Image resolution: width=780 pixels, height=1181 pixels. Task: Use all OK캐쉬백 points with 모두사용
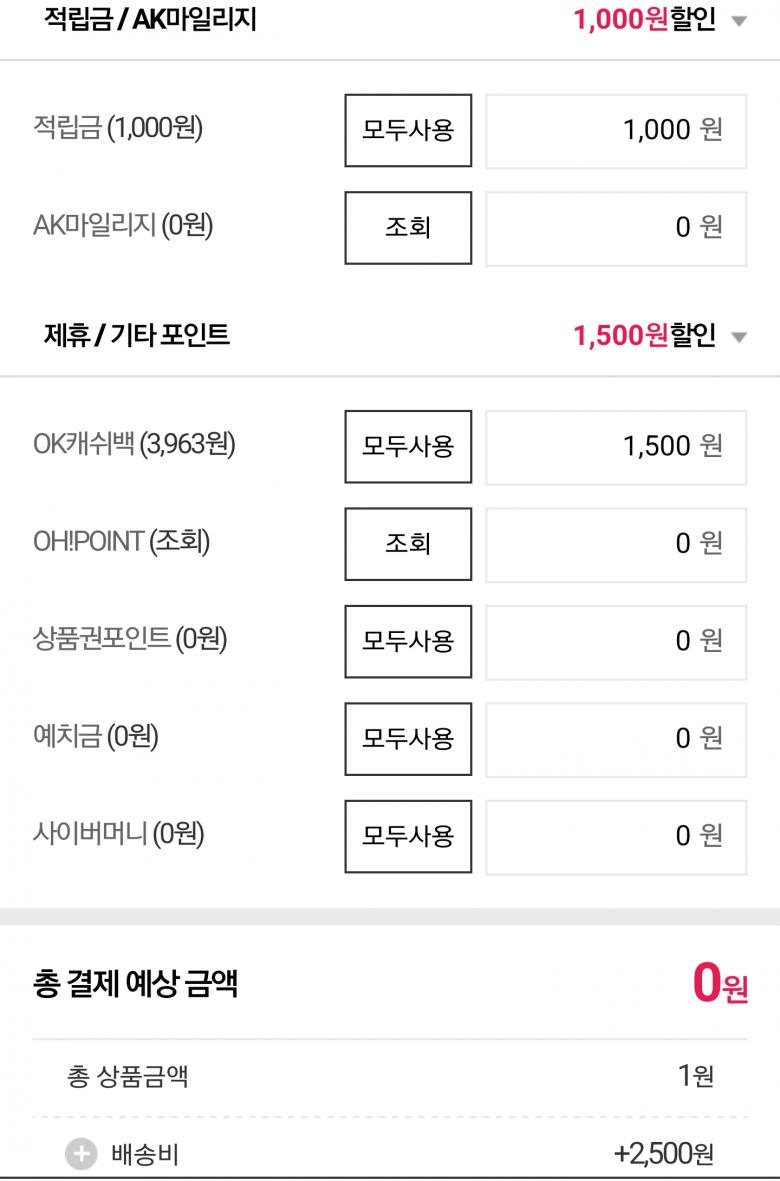(408, 446)
